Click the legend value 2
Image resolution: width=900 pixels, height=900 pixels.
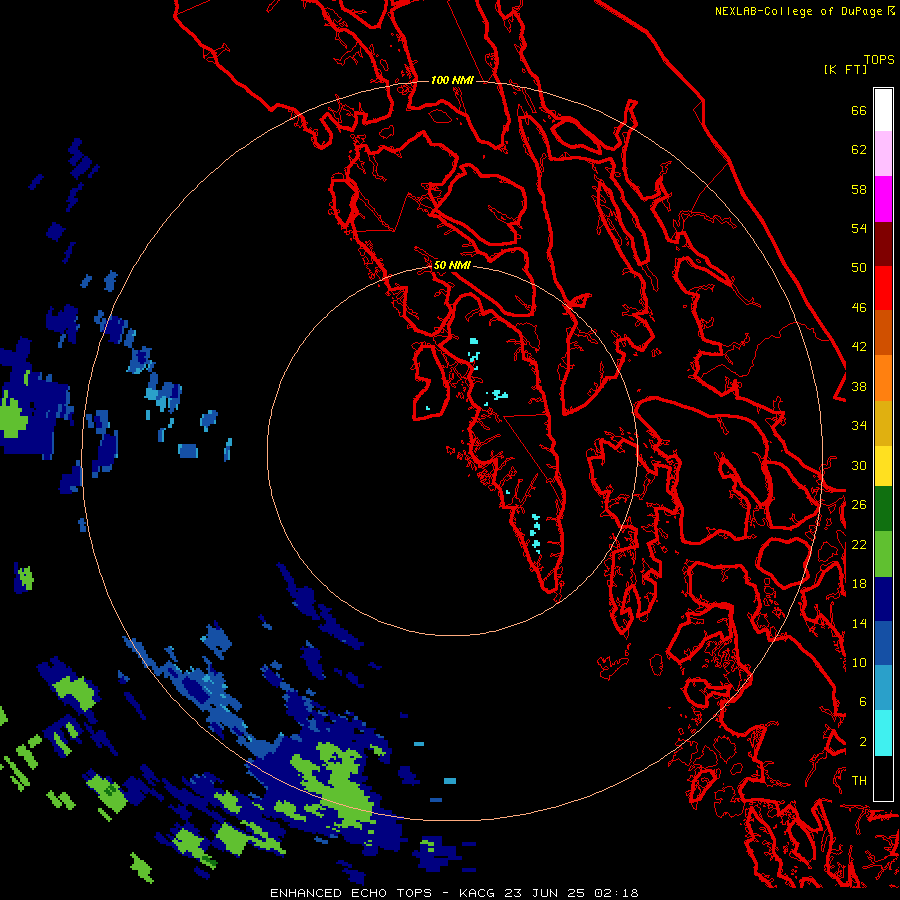coord(863,742)
